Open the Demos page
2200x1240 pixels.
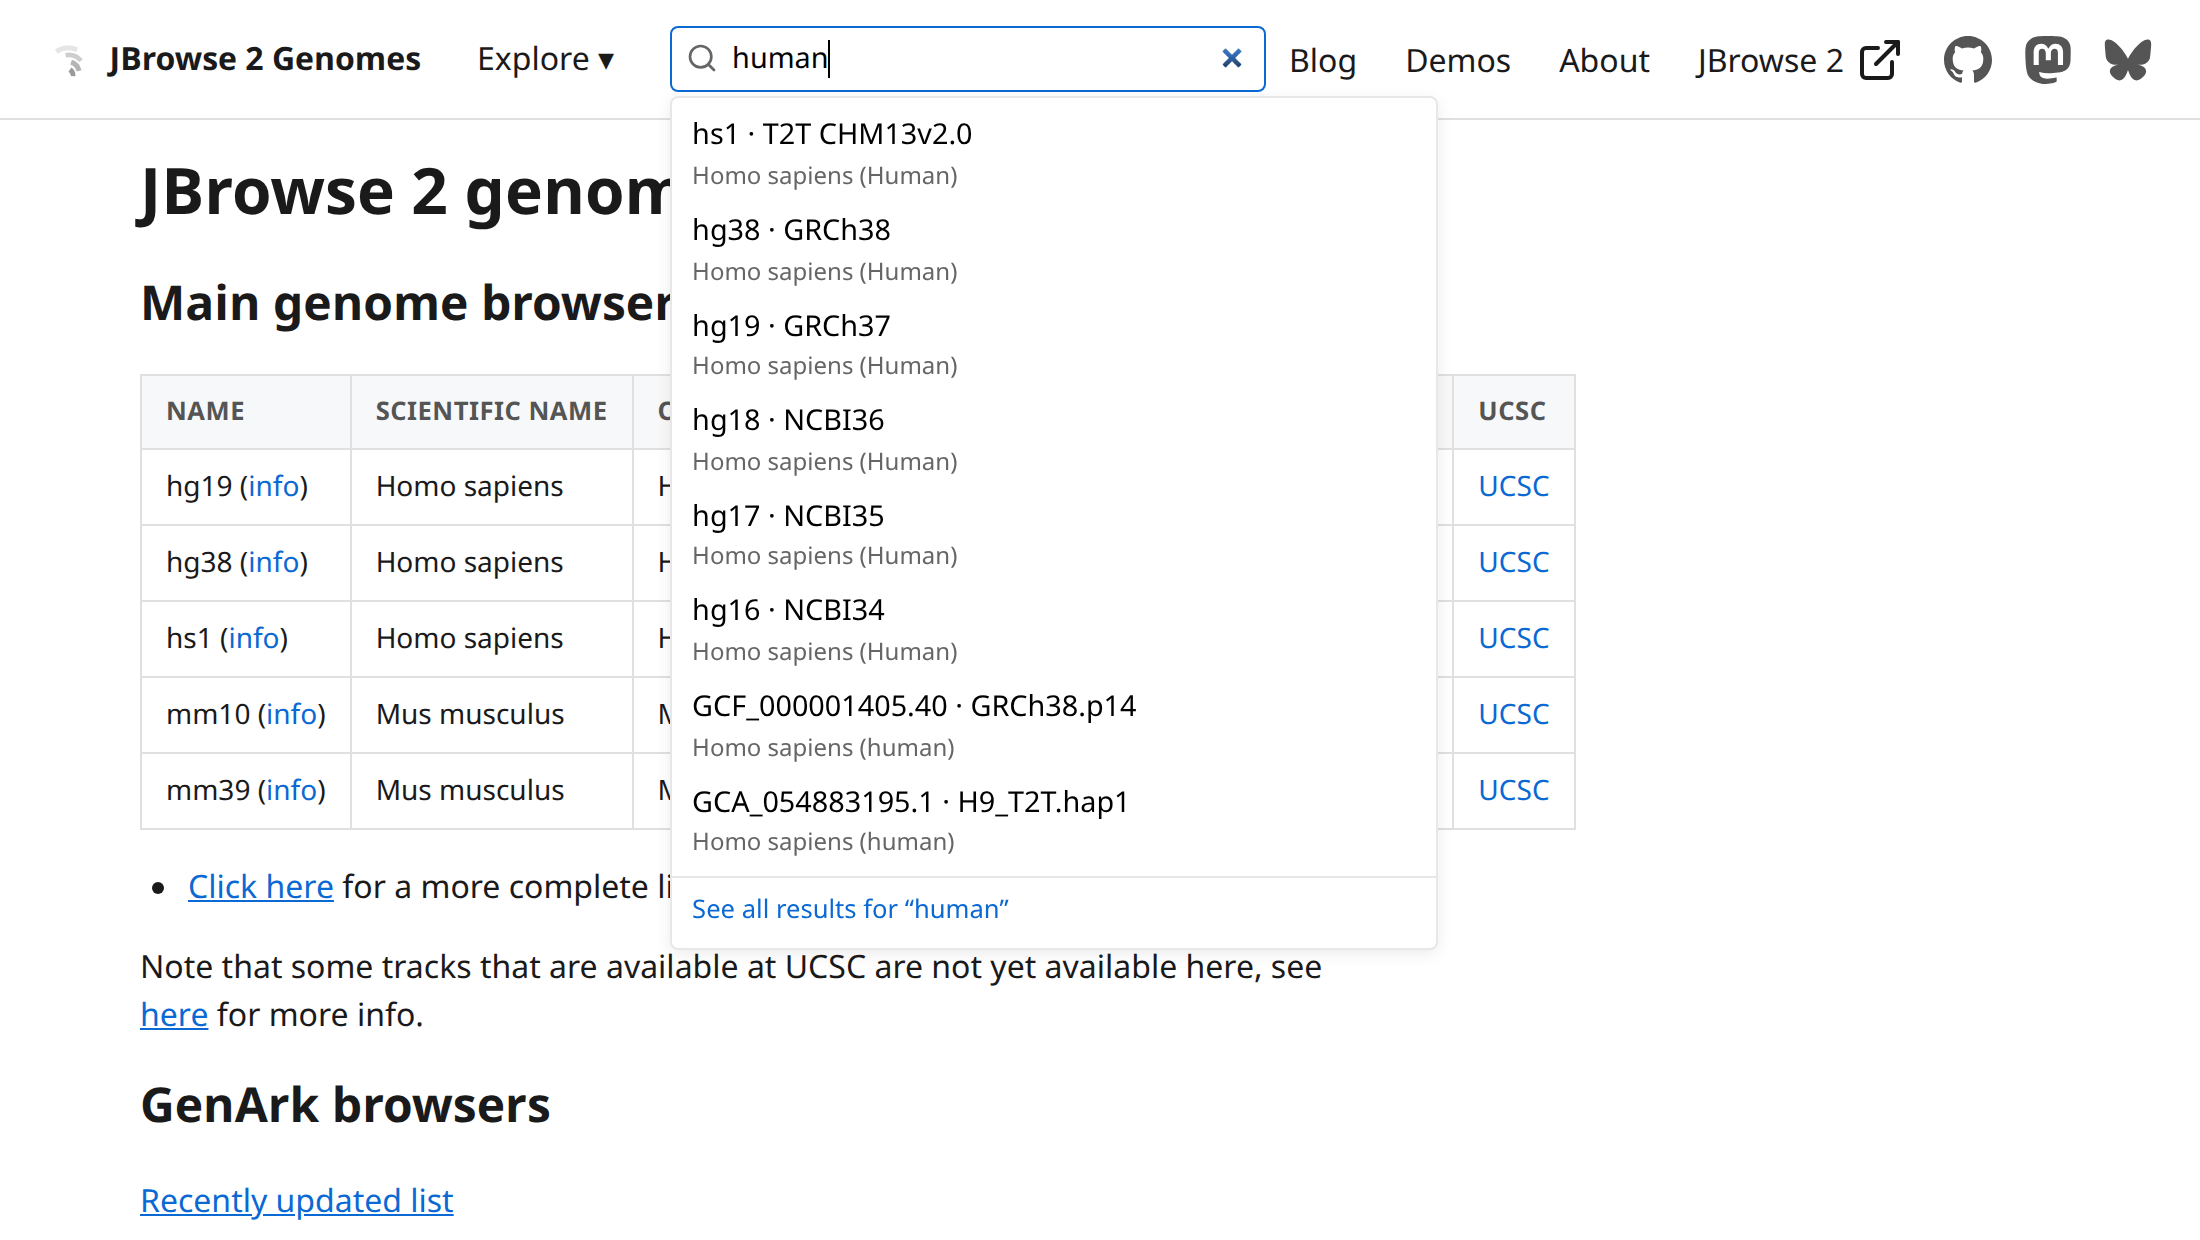click(x=1457, y=60)
